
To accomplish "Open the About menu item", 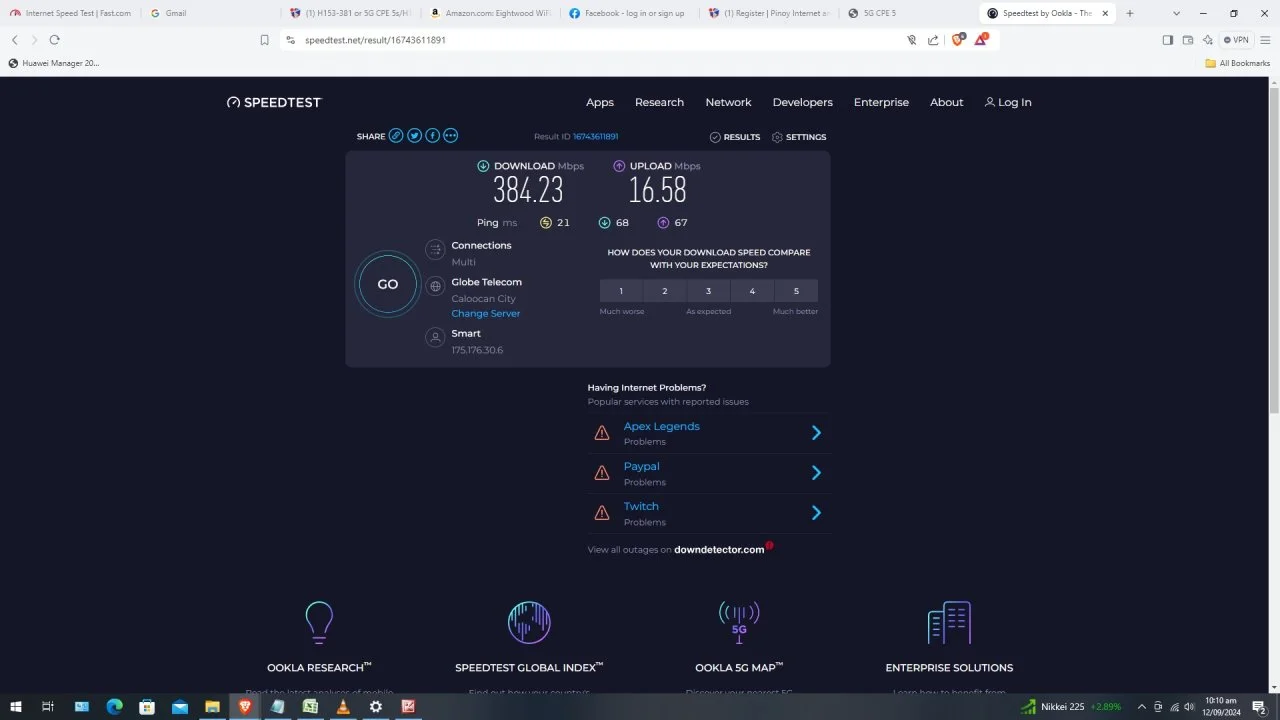I will point(946,102).
